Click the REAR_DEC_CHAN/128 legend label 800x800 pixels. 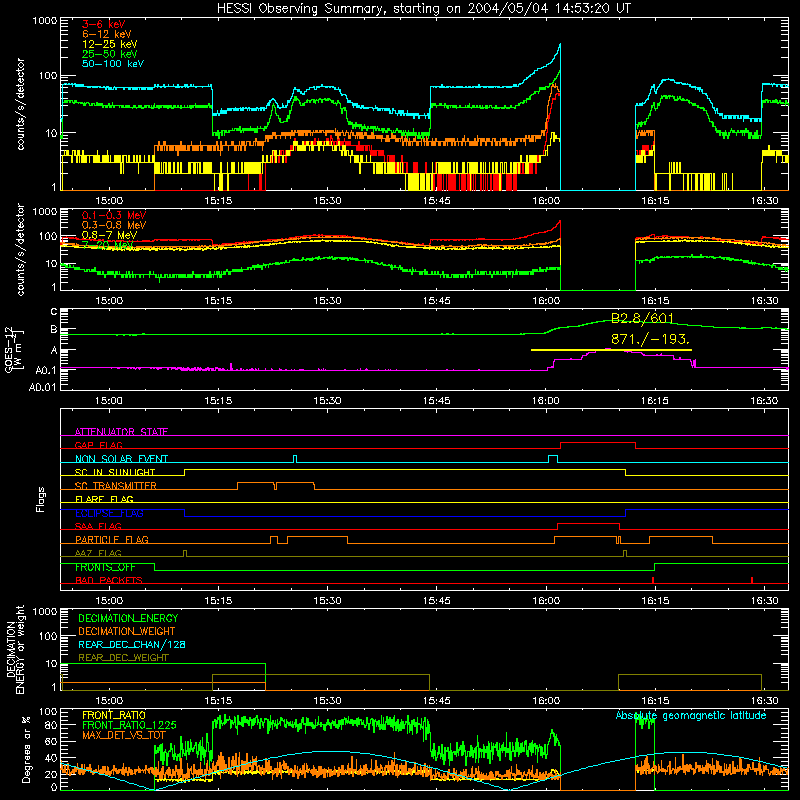point(132,645)
